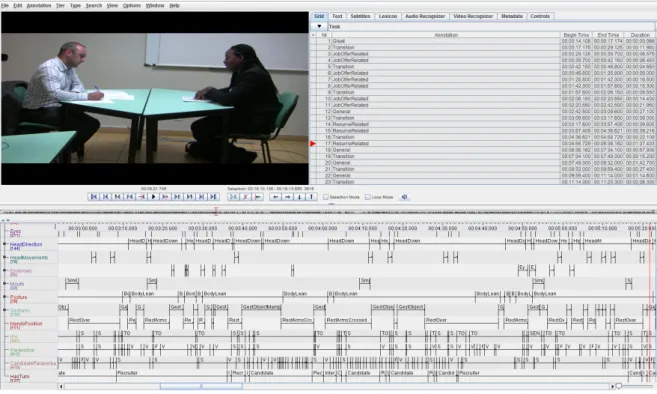Screen dimensions: 657x394
Task: Click the interview video preview
Action: [155, 98]
